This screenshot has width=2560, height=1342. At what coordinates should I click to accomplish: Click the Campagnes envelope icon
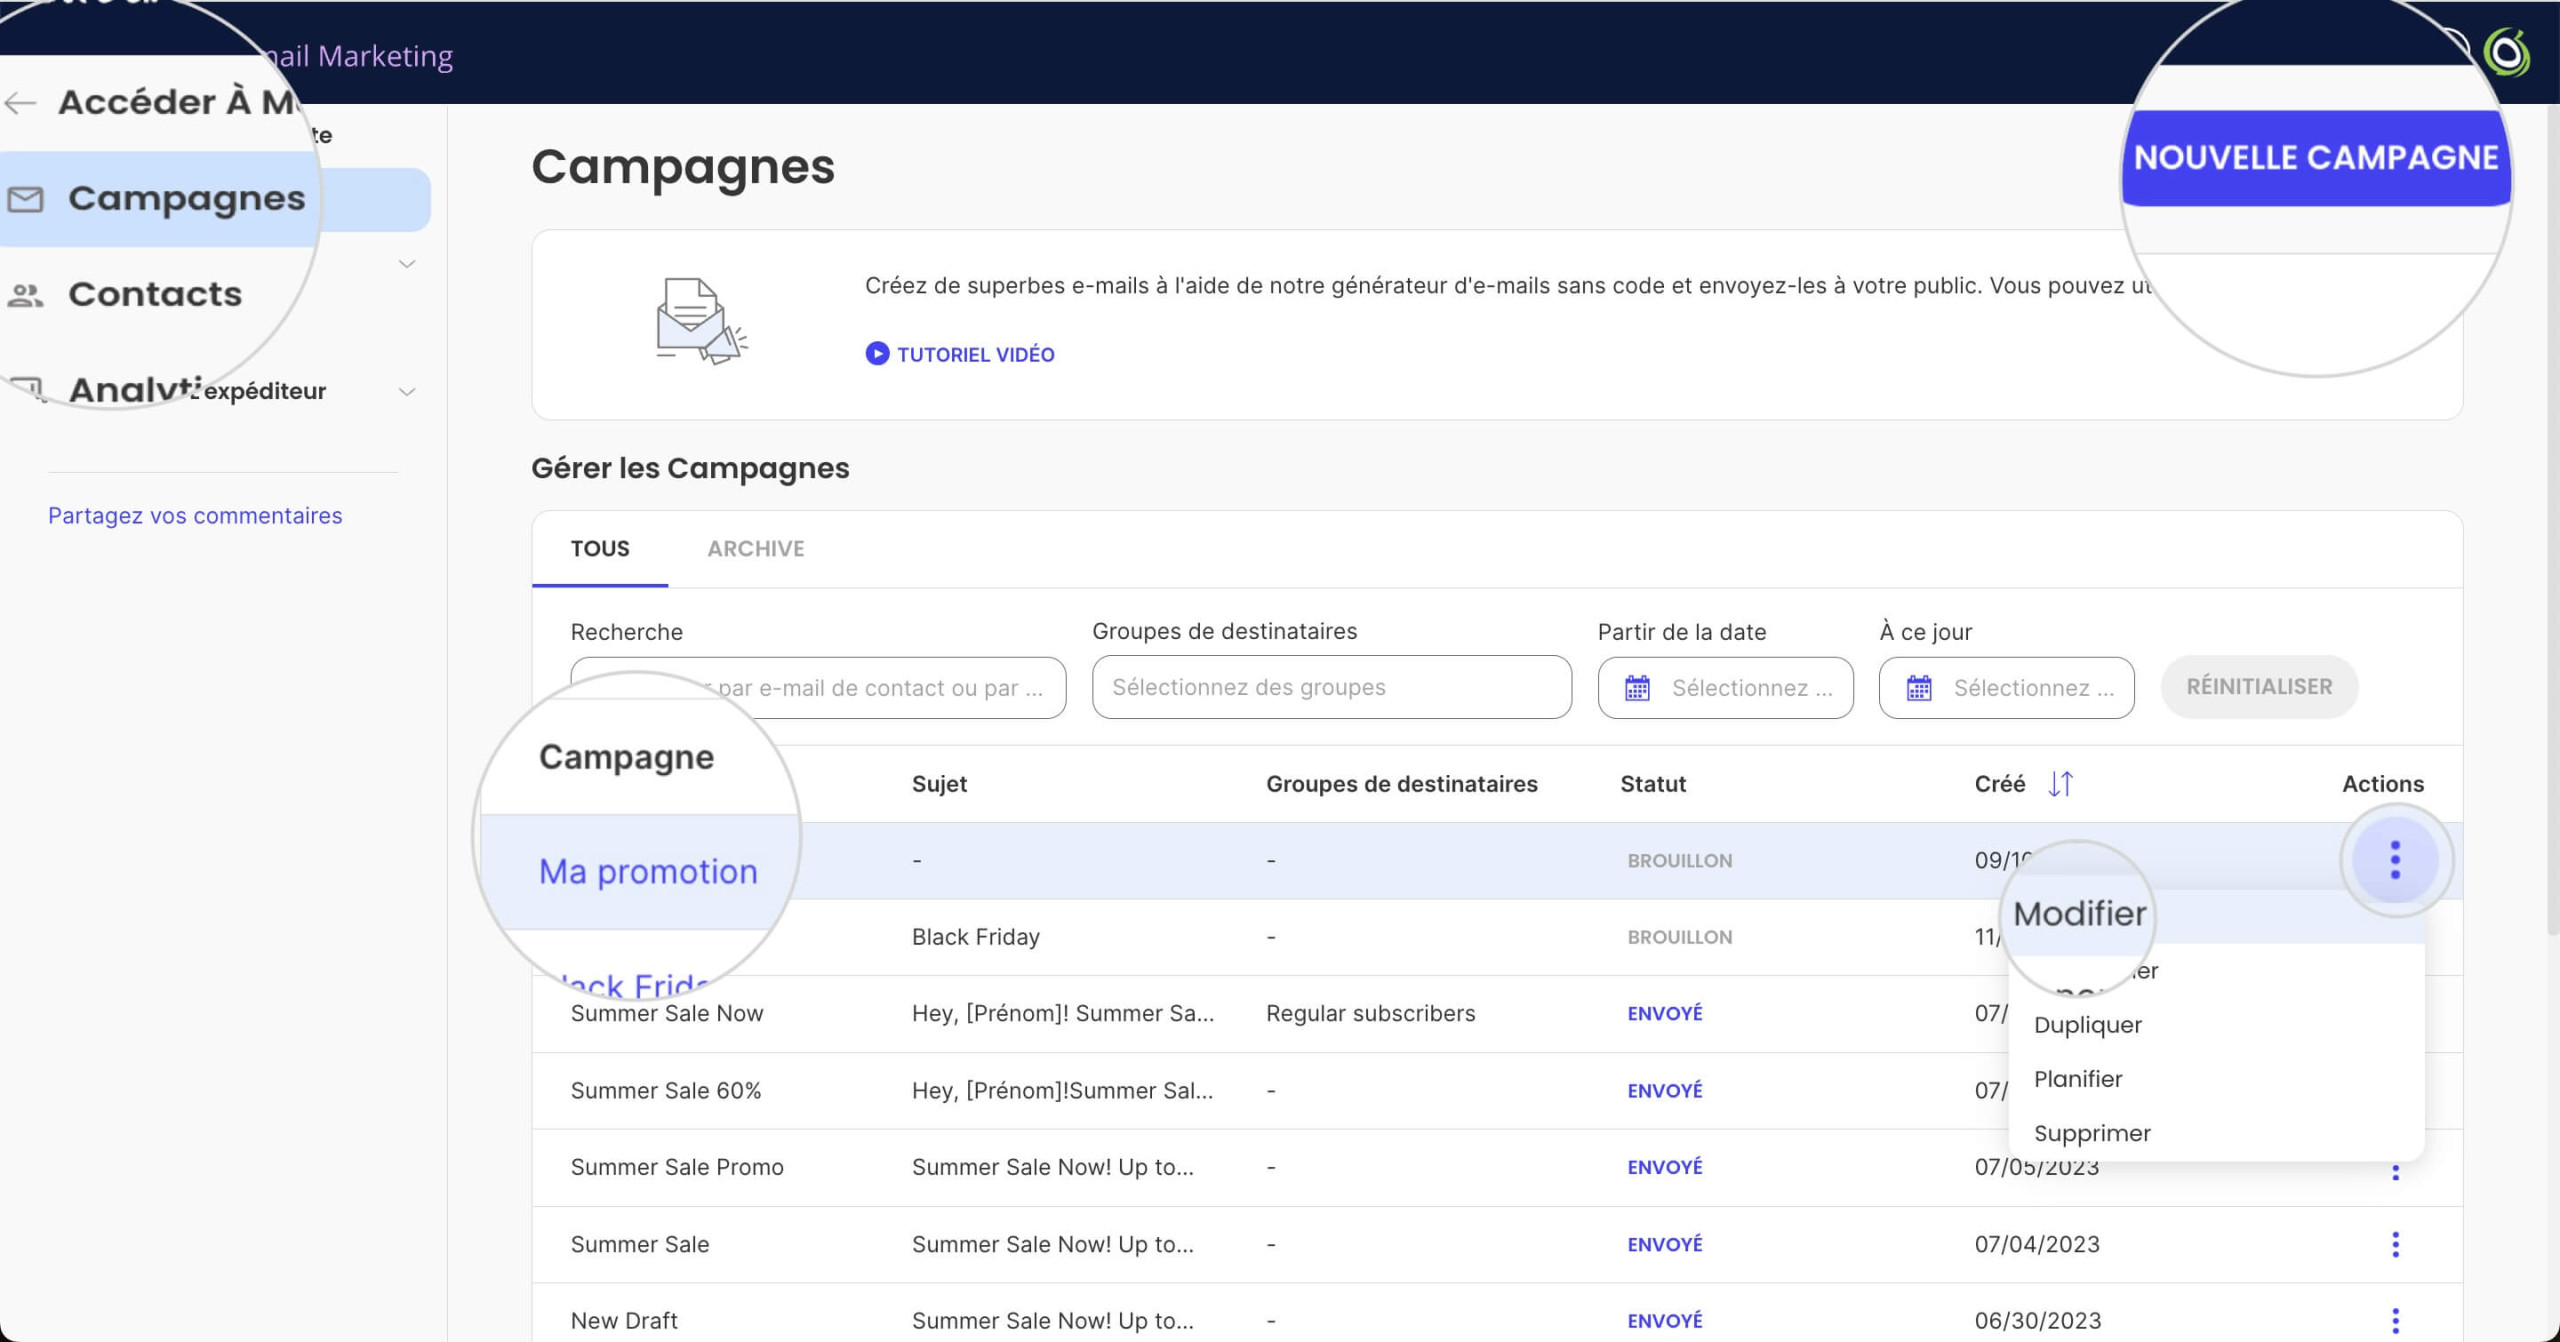click(x=25, y=199)
